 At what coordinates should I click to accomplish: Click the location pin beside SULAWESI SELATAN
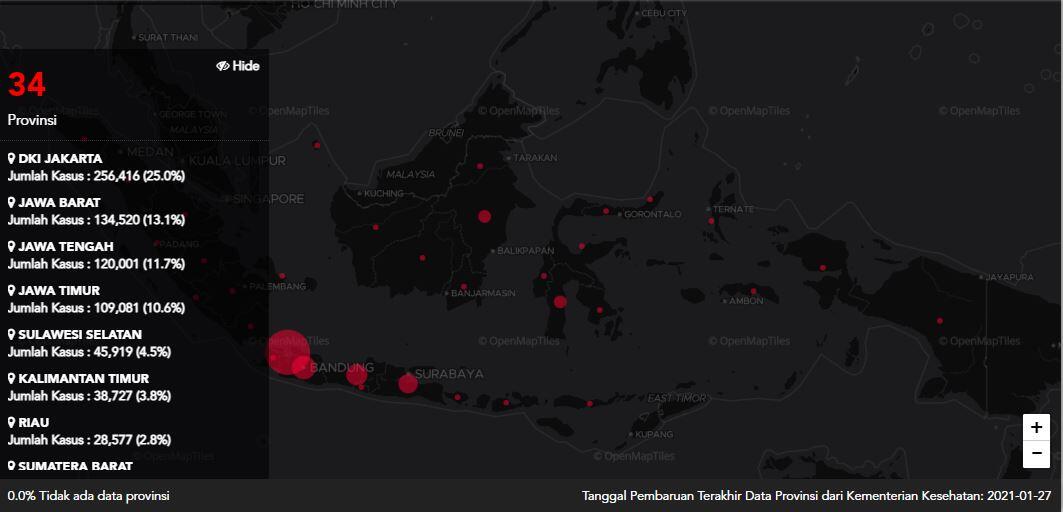pyautogui.click(x=12, y=335)
